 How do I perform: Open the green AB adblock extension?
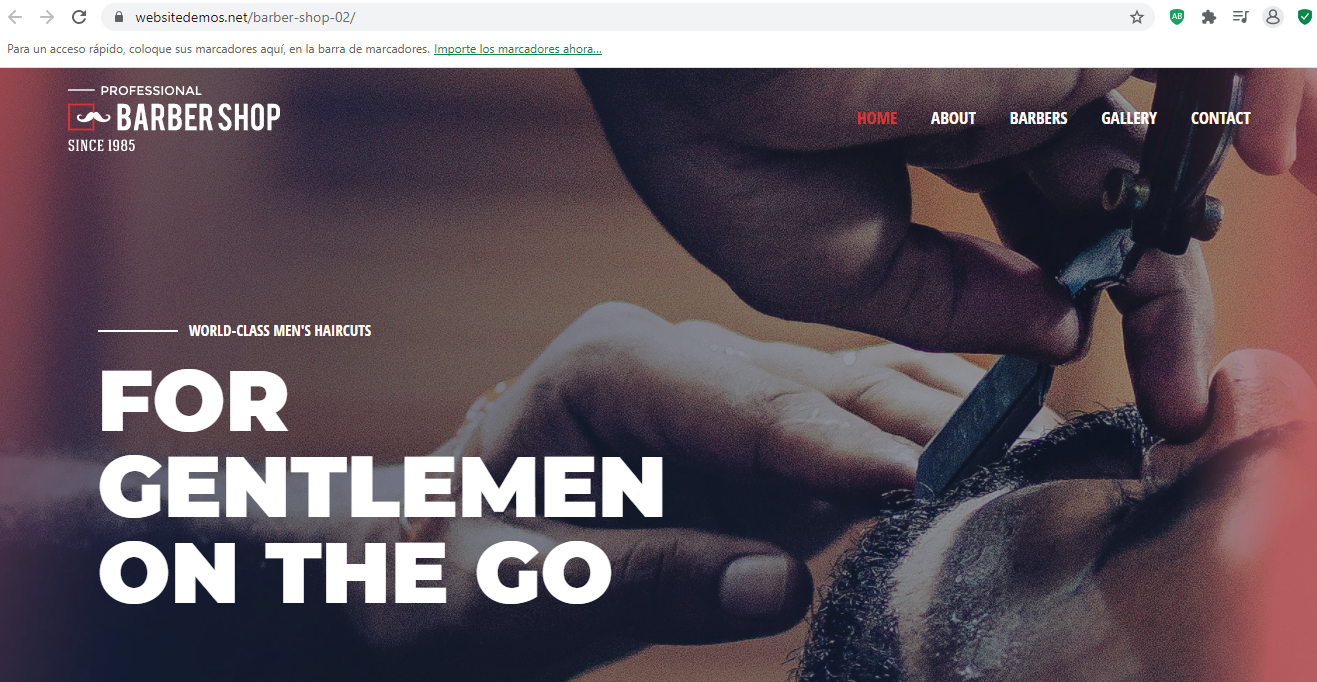[x=1177, y=17]
